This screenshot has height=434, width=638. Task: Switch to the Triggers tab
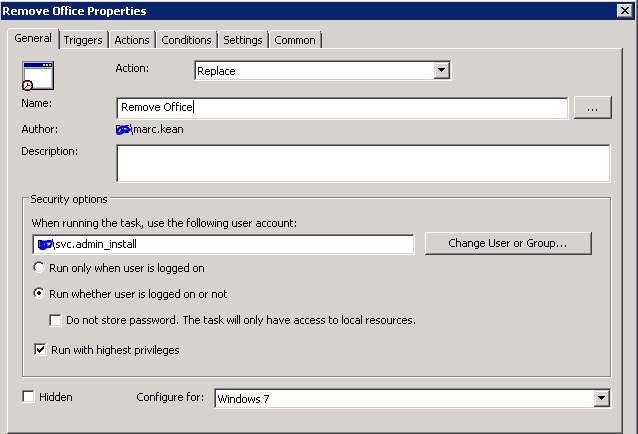(x=83, y=40)
